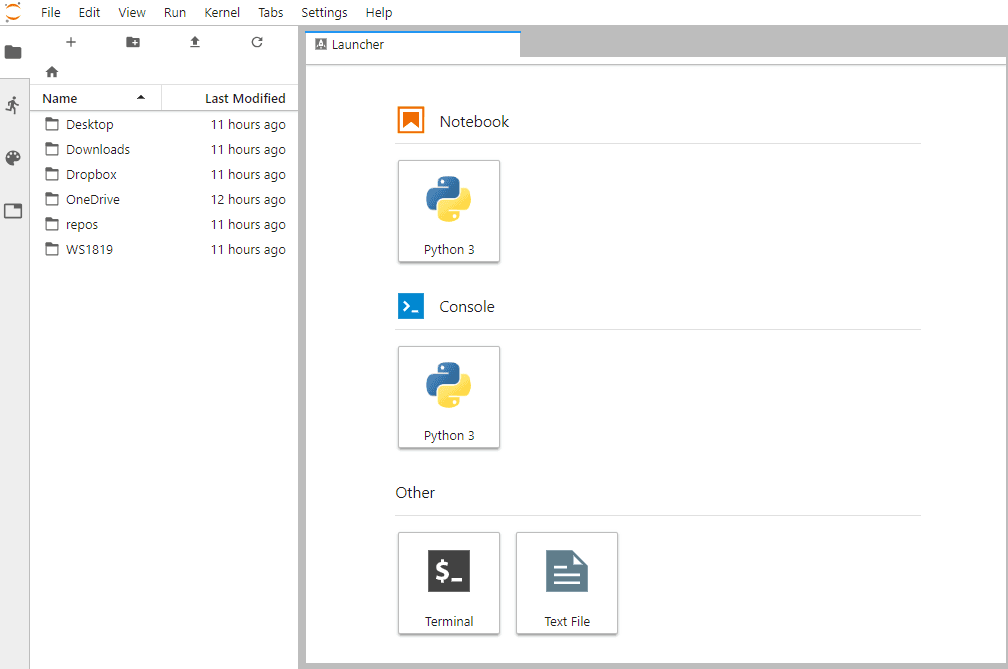This screenshot has height=669, width=1008.
Task: Select the repos folder
Action: pyautogui.click(x=82, y=225)
